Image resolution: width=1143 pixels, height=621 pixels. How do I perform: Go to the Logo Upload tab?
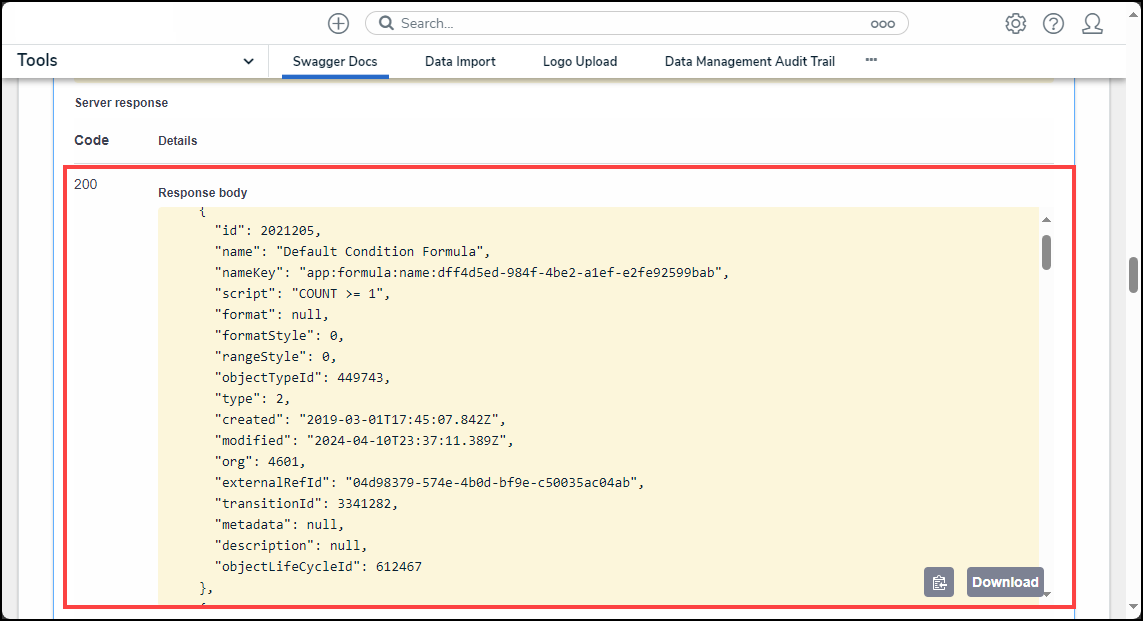[x=580, y=62]
